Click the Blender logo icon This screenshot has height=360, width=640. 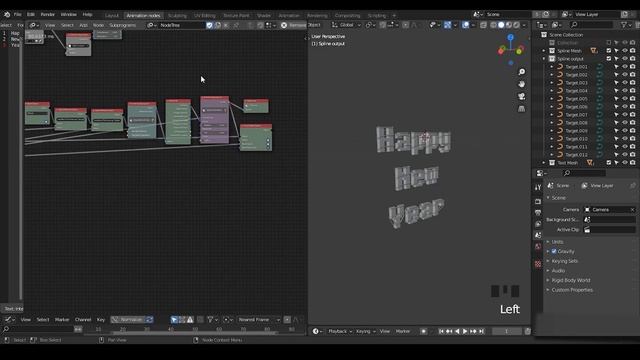point(7,14)
